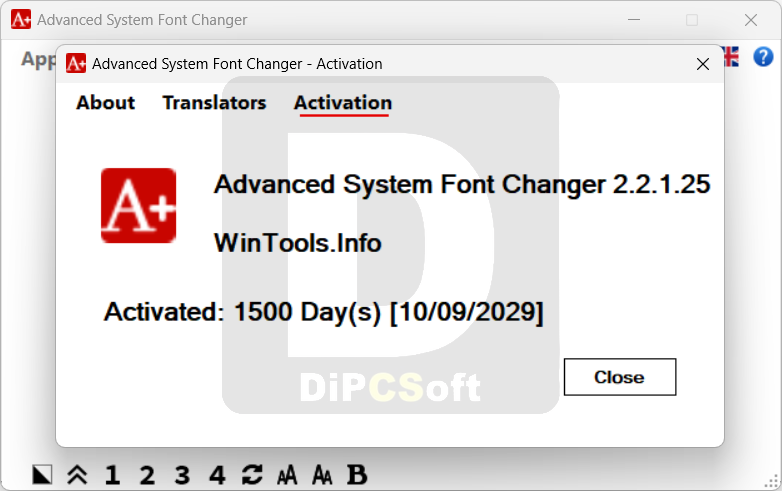This screenshot has height=491, width=782.
Task: Click the WinTools.Info text
Action: tap(298, 243)
